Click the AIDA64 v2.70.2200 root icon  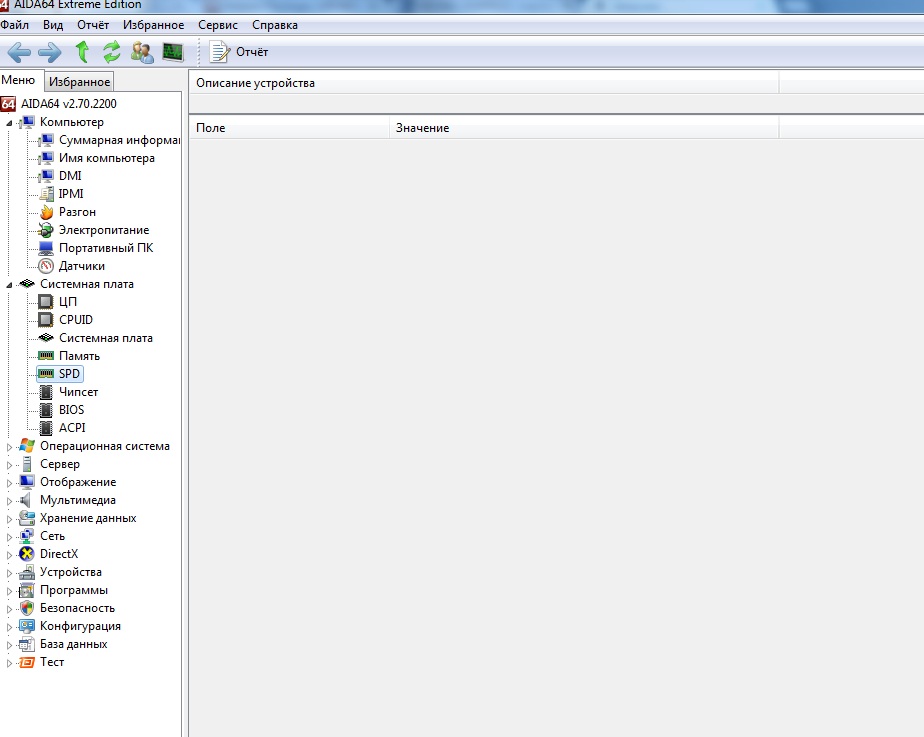(8, 104)
